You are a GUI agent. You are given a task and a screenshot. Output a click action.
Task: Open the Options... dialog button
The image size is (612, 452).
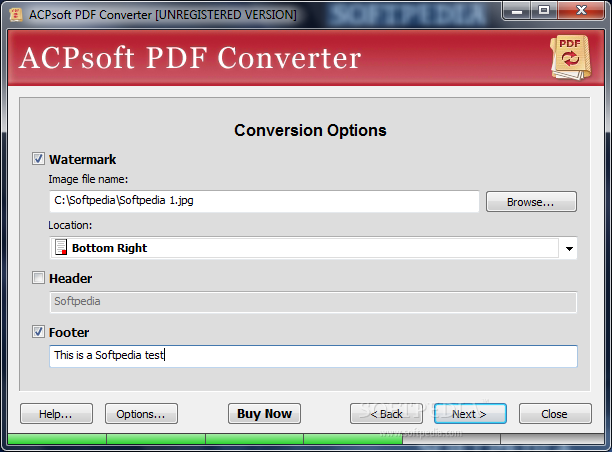(x=141, y=414)
